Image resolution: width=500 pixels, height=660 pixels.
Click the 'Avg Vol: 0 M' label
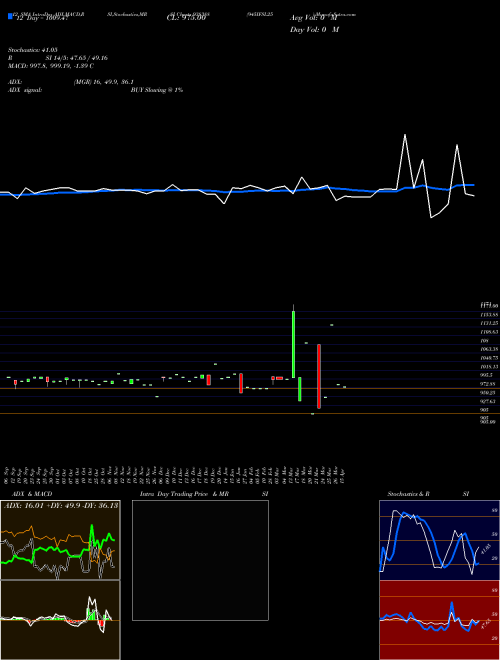(x=314, y=18)
